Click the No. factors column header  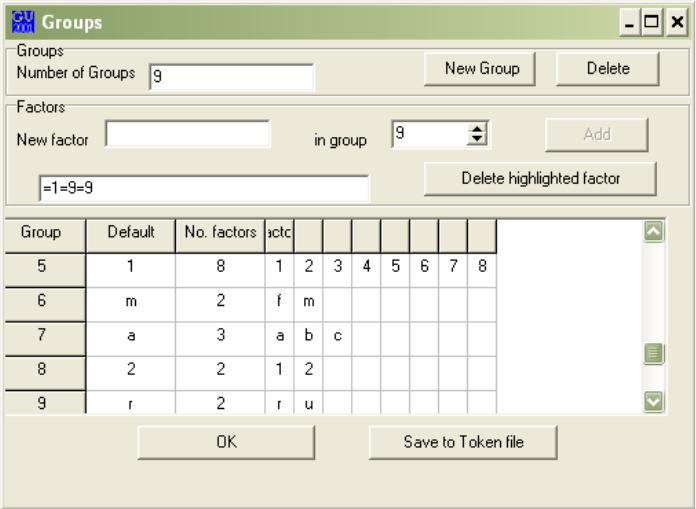click(219, 232)
